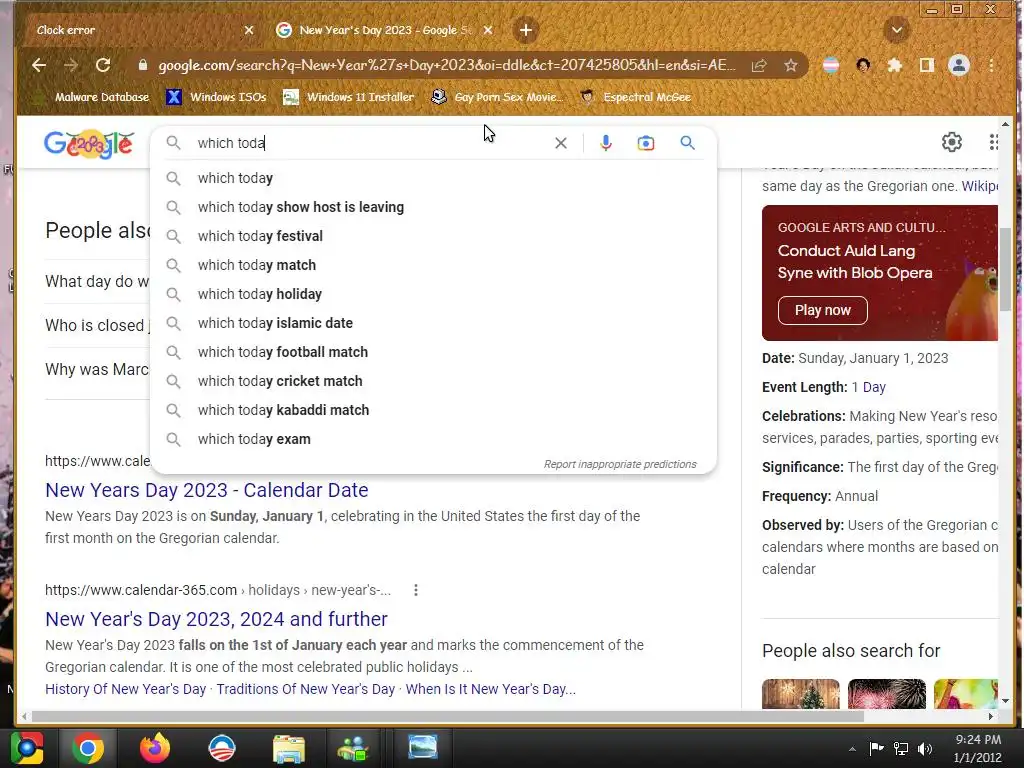Viewport: 1024px width, 768px height.
Task: Choose 'which today islamic date' suggestion
Action: 434,323
